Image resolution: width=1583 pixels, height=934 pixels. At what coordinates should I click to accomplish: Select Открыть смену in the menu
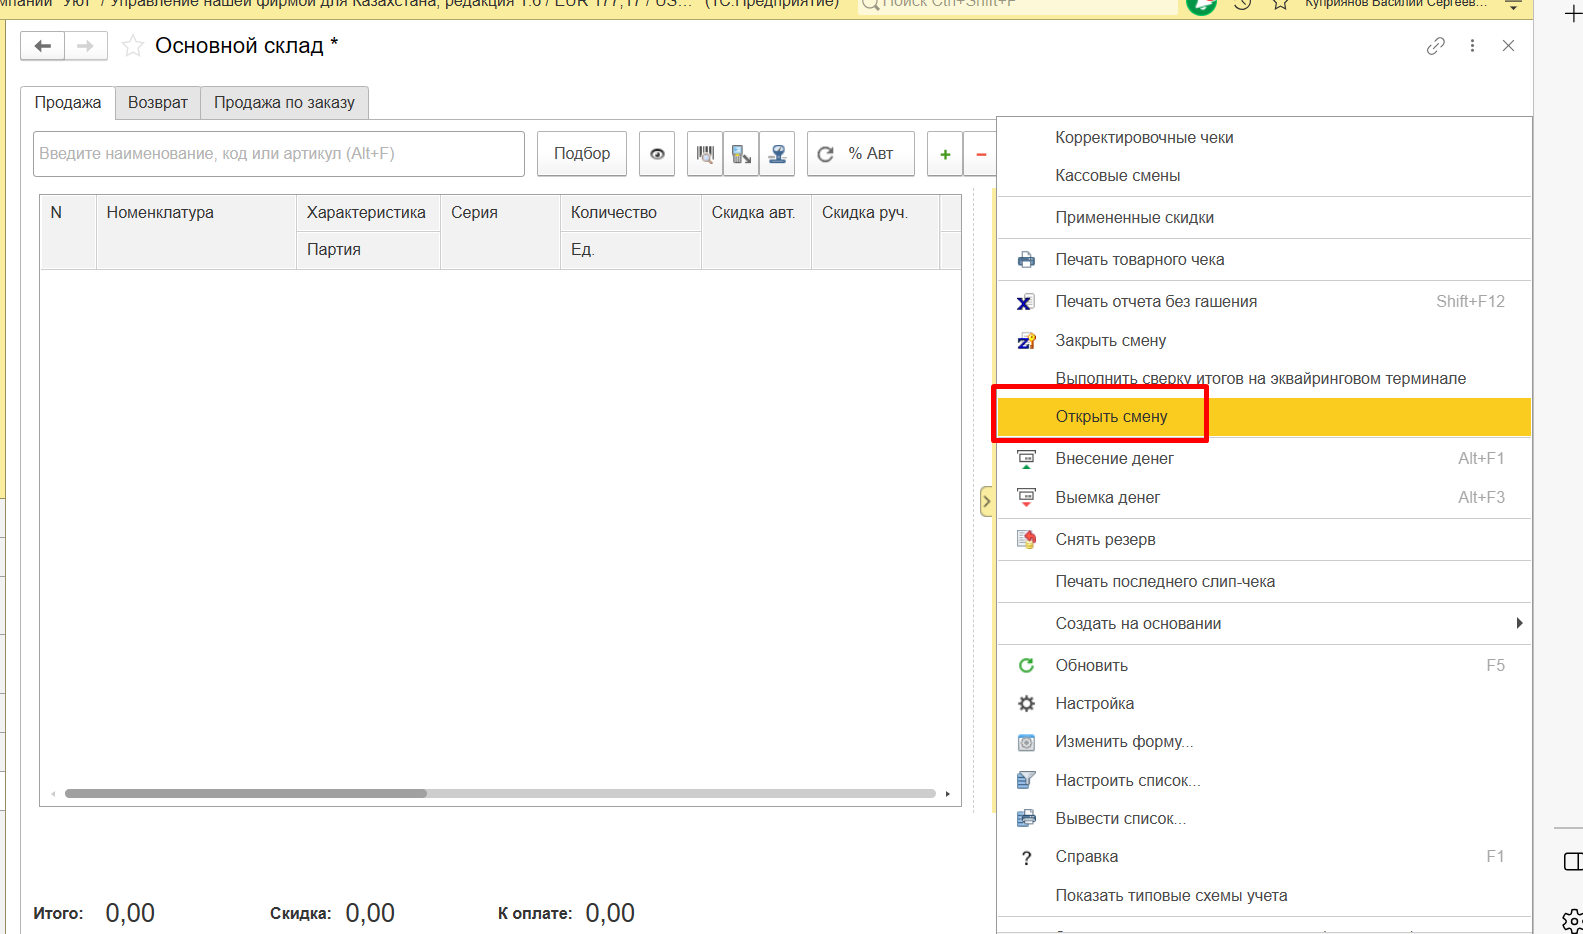(x=1111, y=417)
